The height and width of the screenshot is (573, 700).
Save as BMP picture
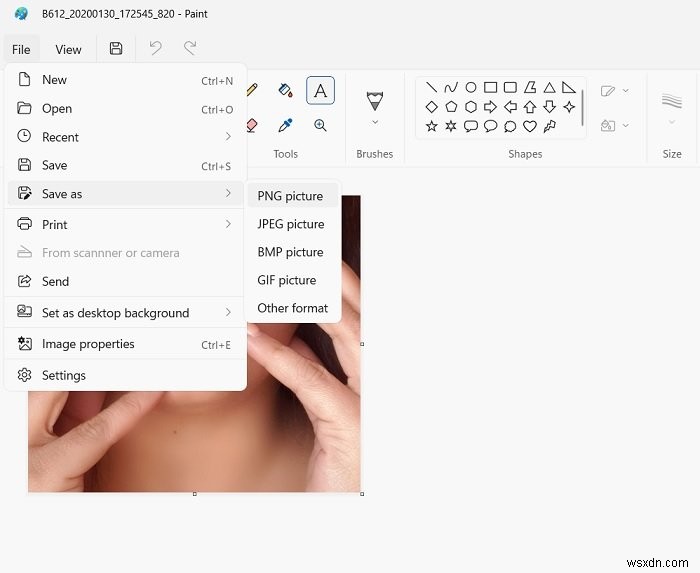click(x=293, y=252)
